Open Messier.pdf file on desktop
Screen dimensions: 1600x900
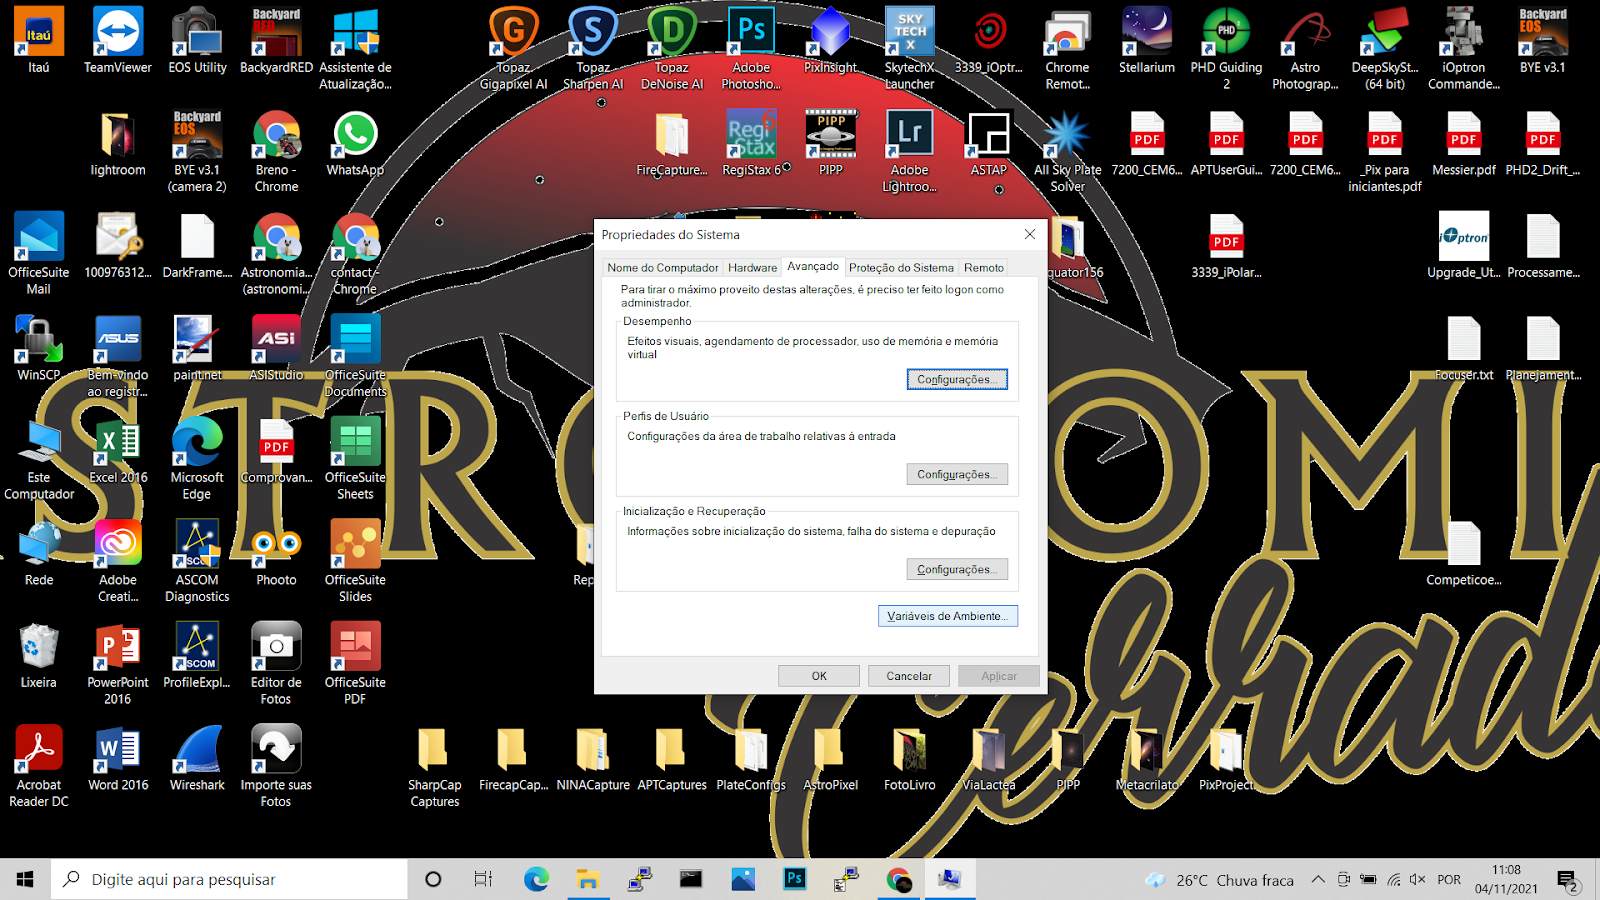[1464, 143]
